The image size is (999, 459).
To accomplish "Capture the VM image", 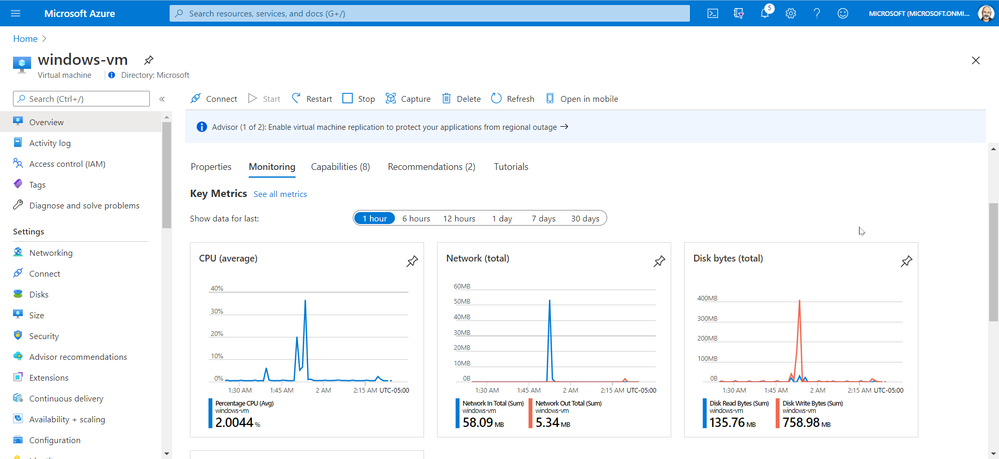I will pyautogui.click(x=408, y=99).
